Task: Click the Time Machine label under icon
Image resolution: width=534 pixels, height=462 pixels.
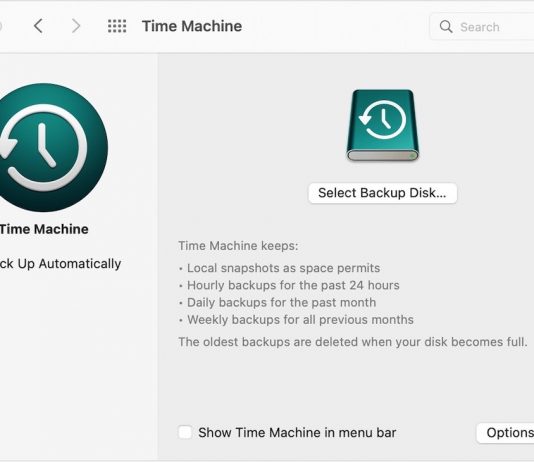Action: click(x=44, y=229)
